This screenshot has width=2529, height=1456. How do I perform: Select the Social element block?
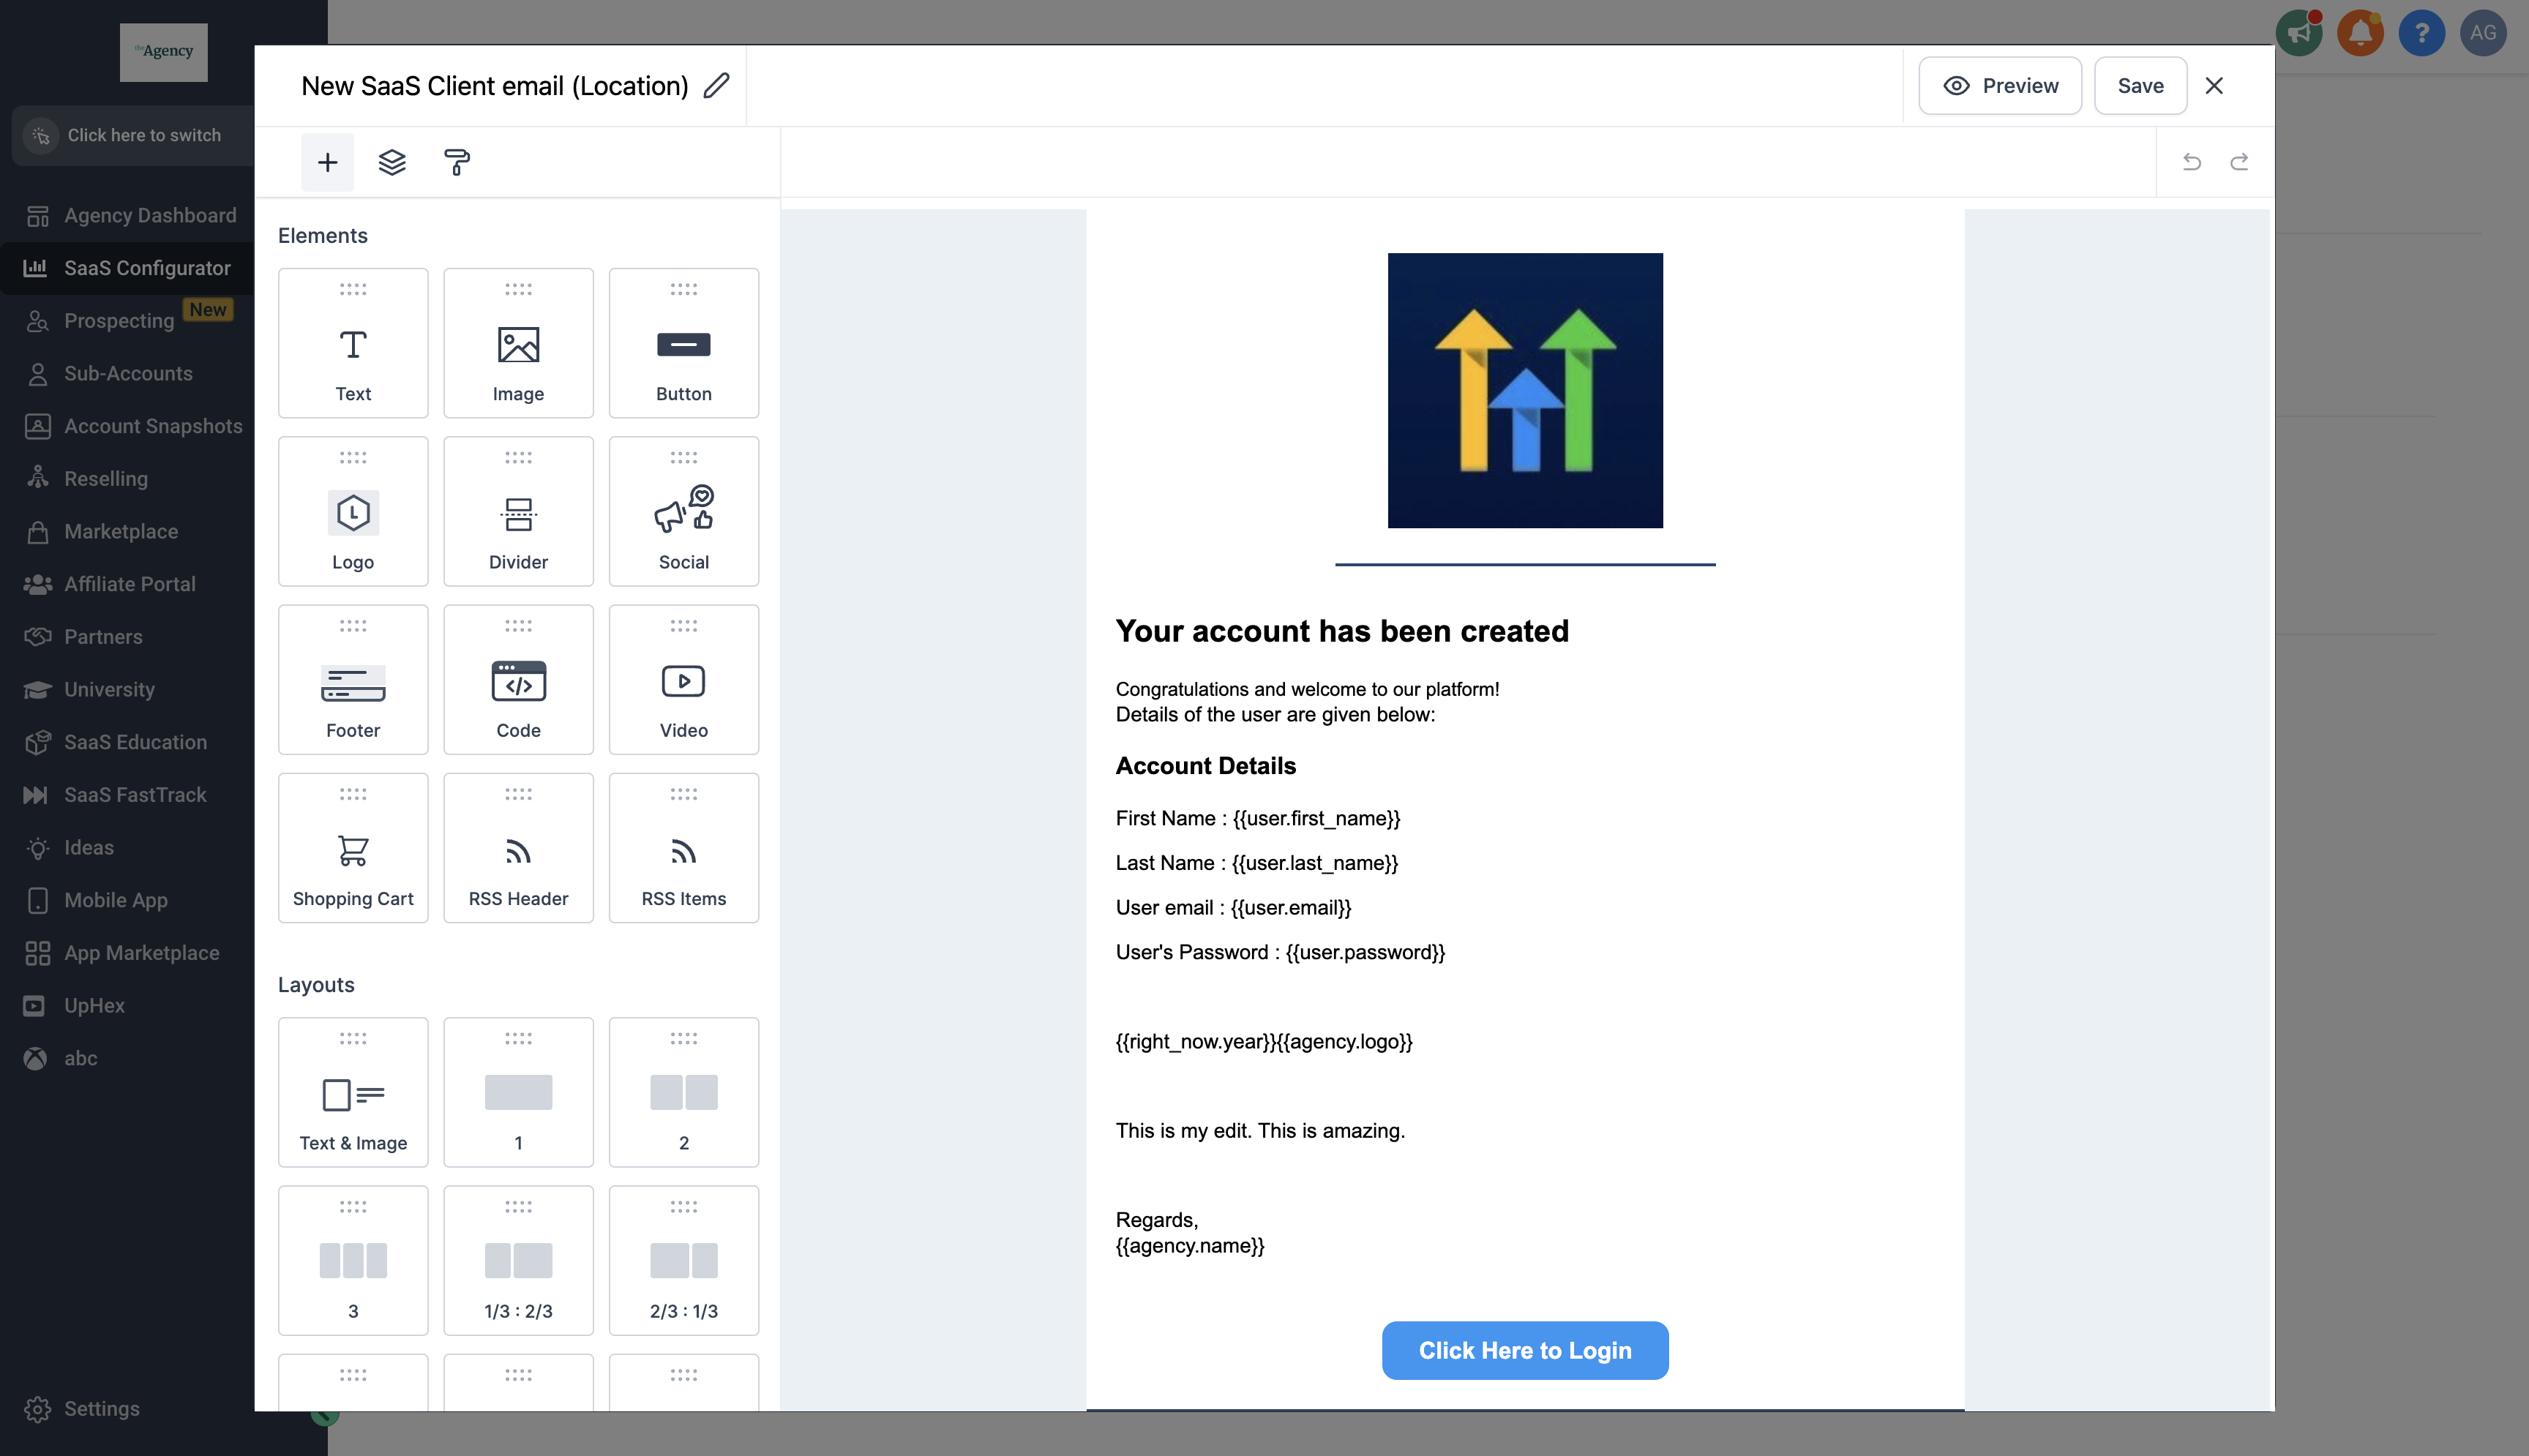[683, 512]
